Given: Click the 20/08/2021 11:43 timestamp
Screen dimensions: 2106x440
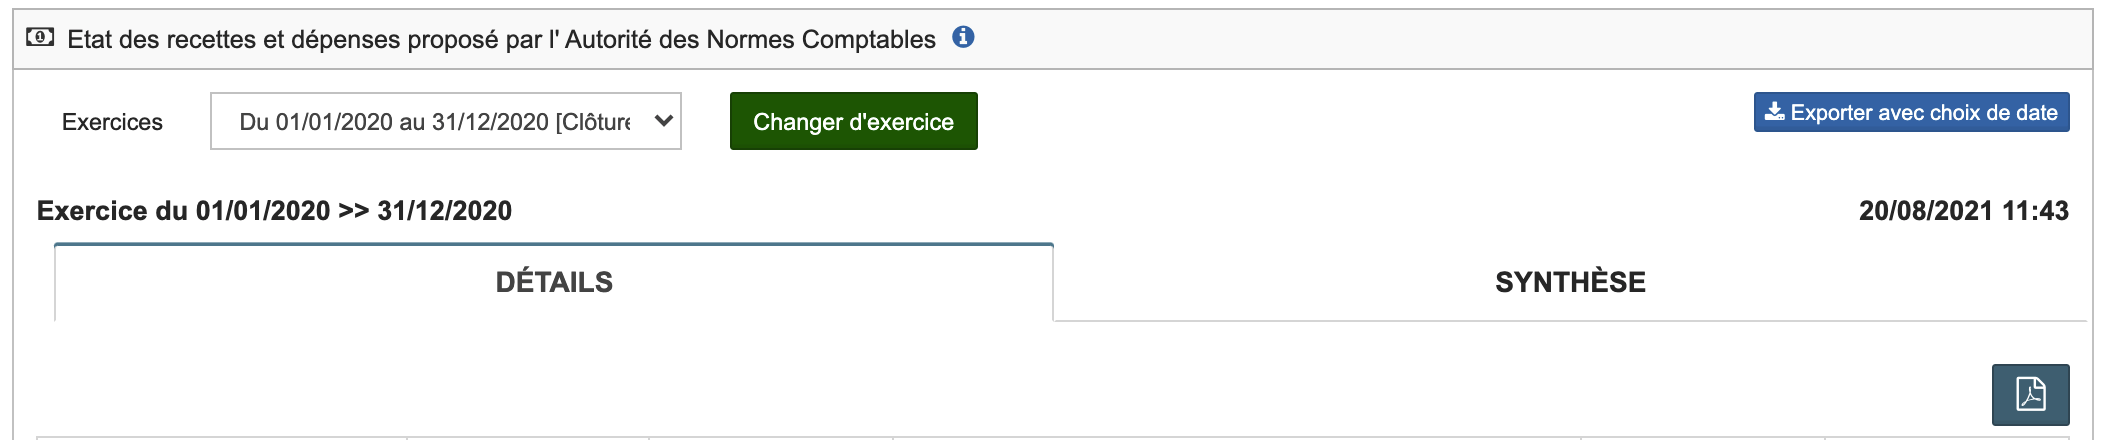Looking at the screenshot, I should click(x=1963, y=211).
